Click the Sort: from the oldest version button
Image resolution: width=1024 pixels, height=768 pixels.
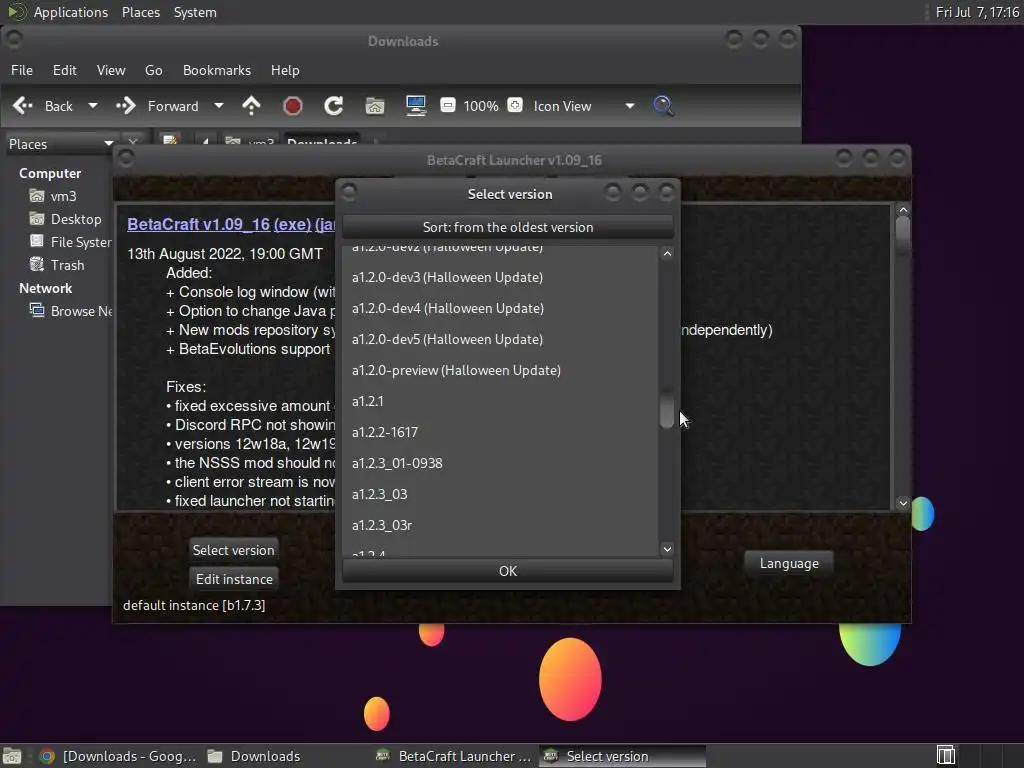pyautogui.click(x=507, y=227)
